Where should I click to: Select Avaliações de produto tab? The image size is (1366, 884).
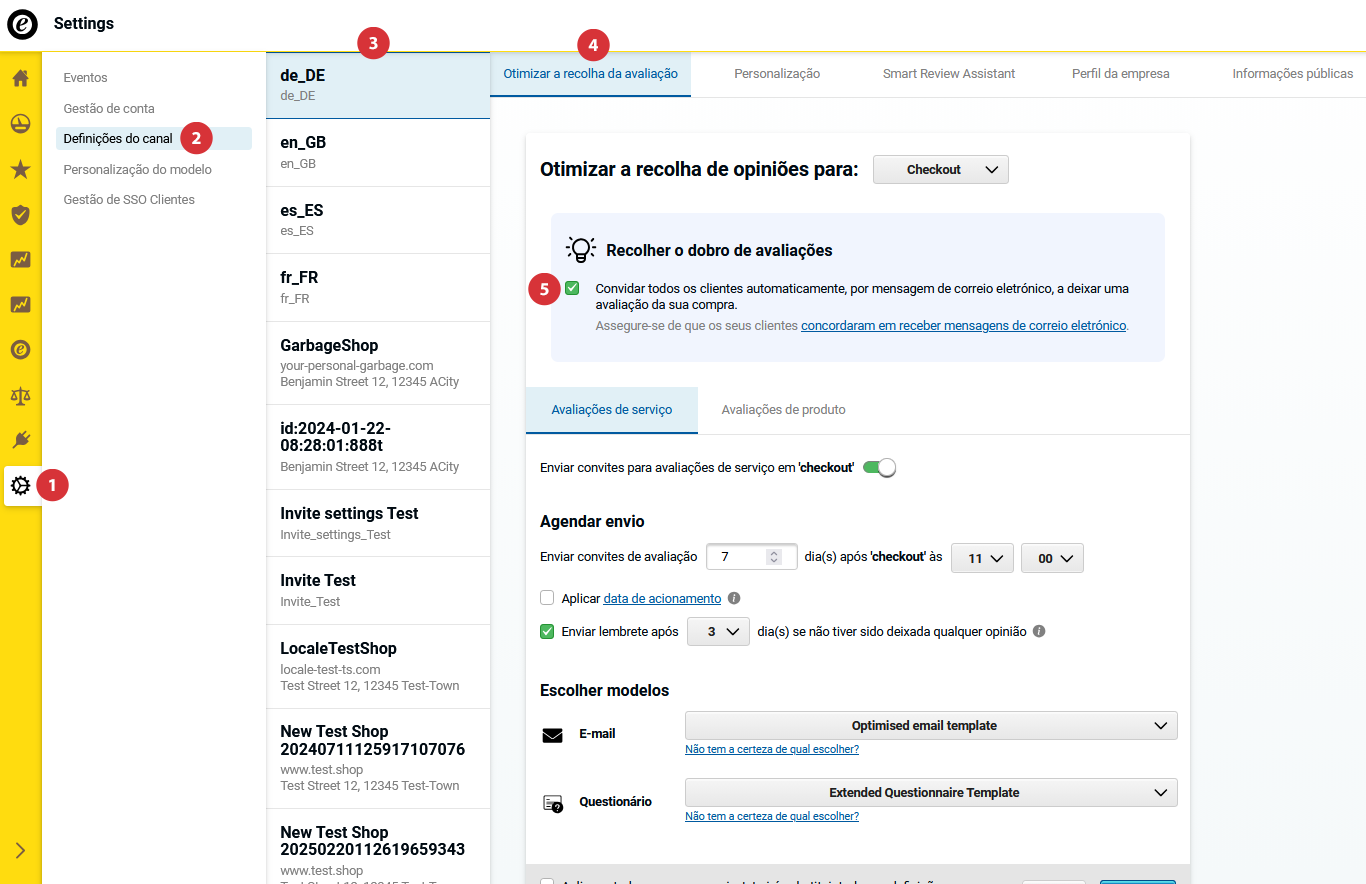(783, 410)
